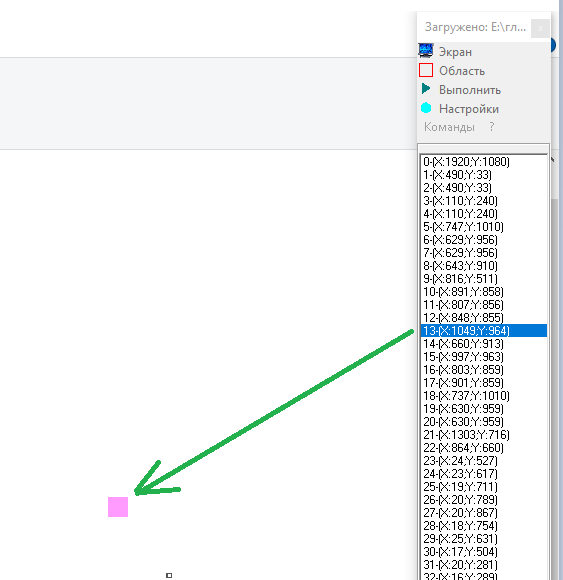Select highlighted entry 13-(X:1049;Y:964)
Viewport: 563px width, 580px height.
(x=483, y=331)
